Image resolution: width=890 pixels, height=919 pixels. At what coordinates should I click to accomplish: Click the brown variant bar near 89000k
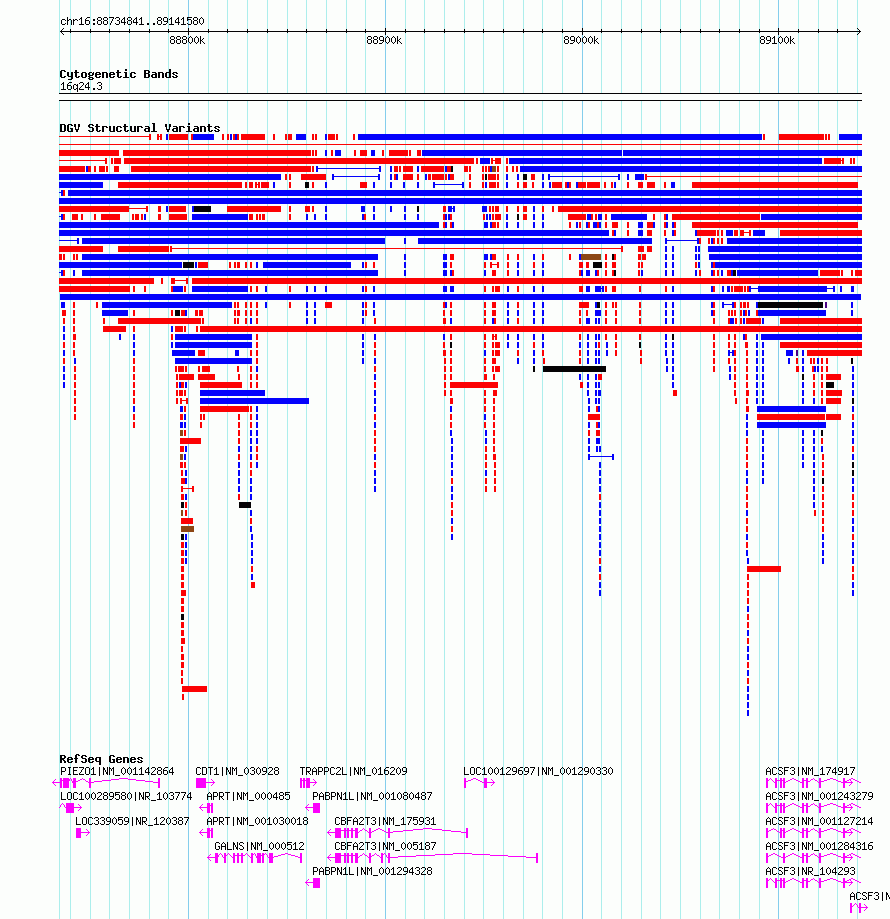click(591, 257)
